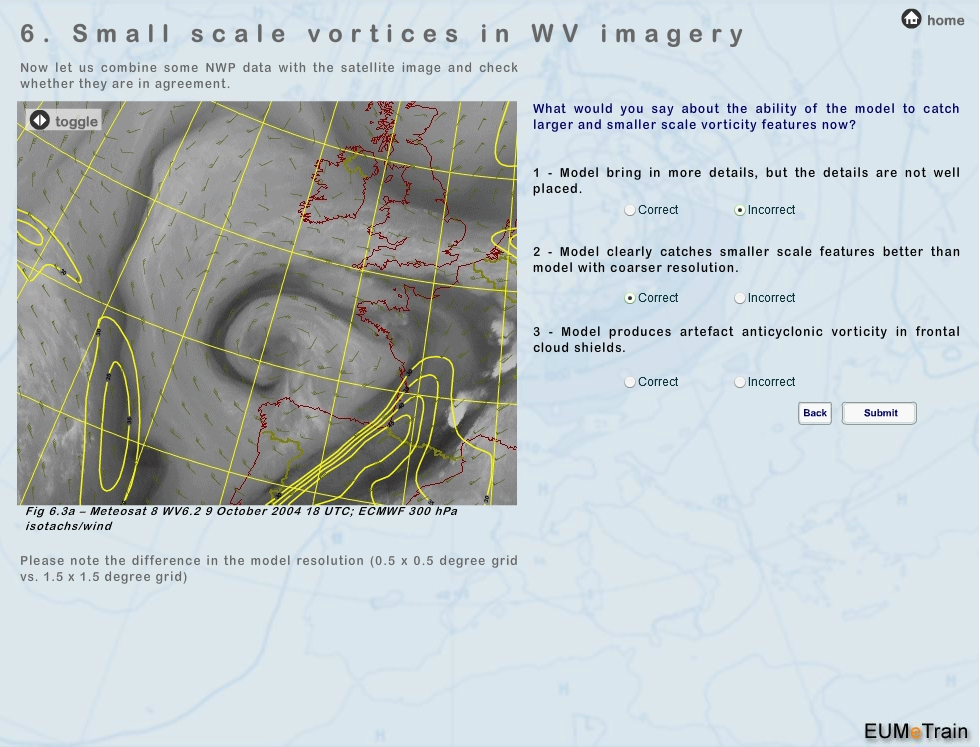Click the Meteosat WV satellite image
This screenshot has height=747, width=980.
coord(267,303)
